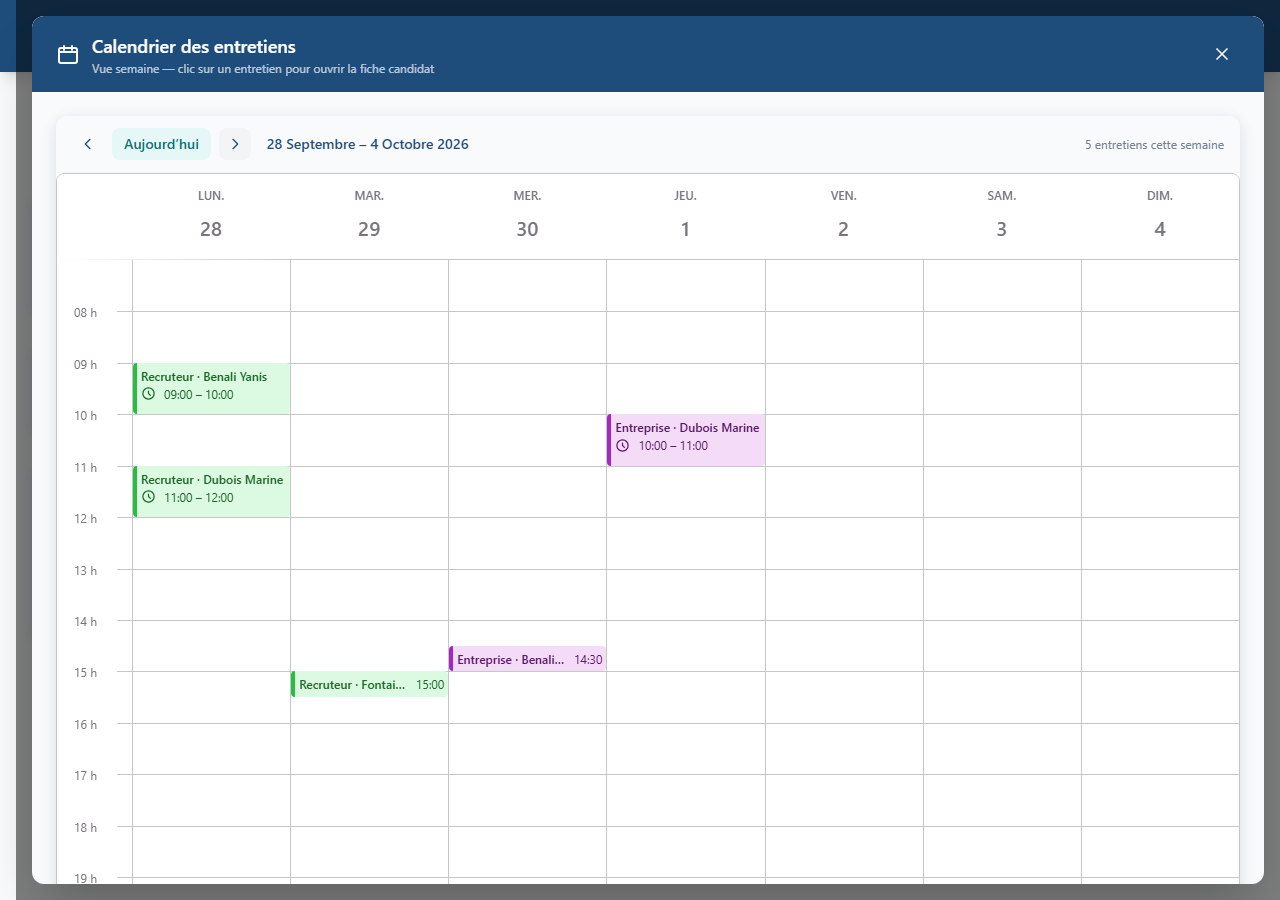Viewport: 1280px width, 900px height.
Task: Close the Calendrier des entretiens dialog
Action: (x=1221, y=54)
